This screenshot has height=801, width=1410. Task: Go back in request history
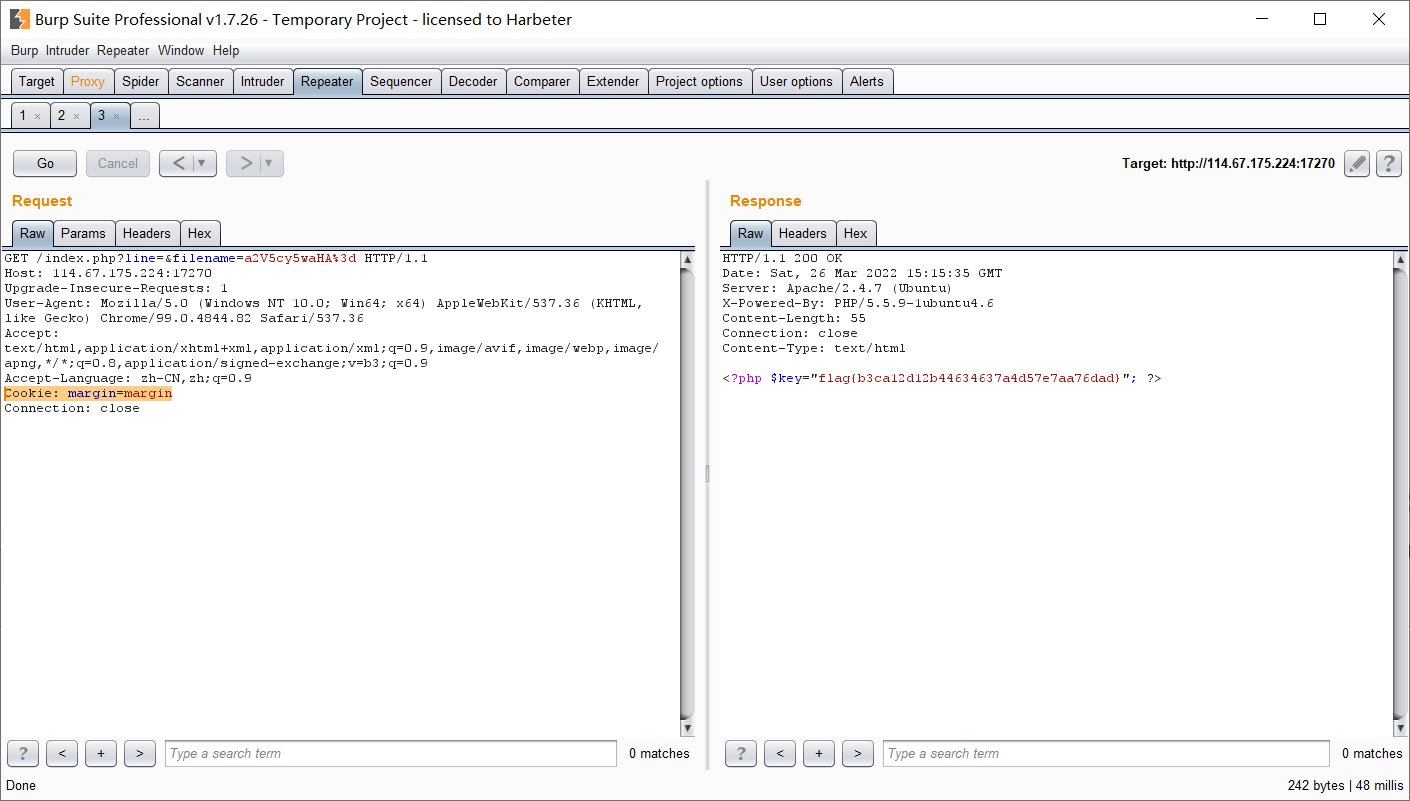pyautogui.click(x=178, y=164)
